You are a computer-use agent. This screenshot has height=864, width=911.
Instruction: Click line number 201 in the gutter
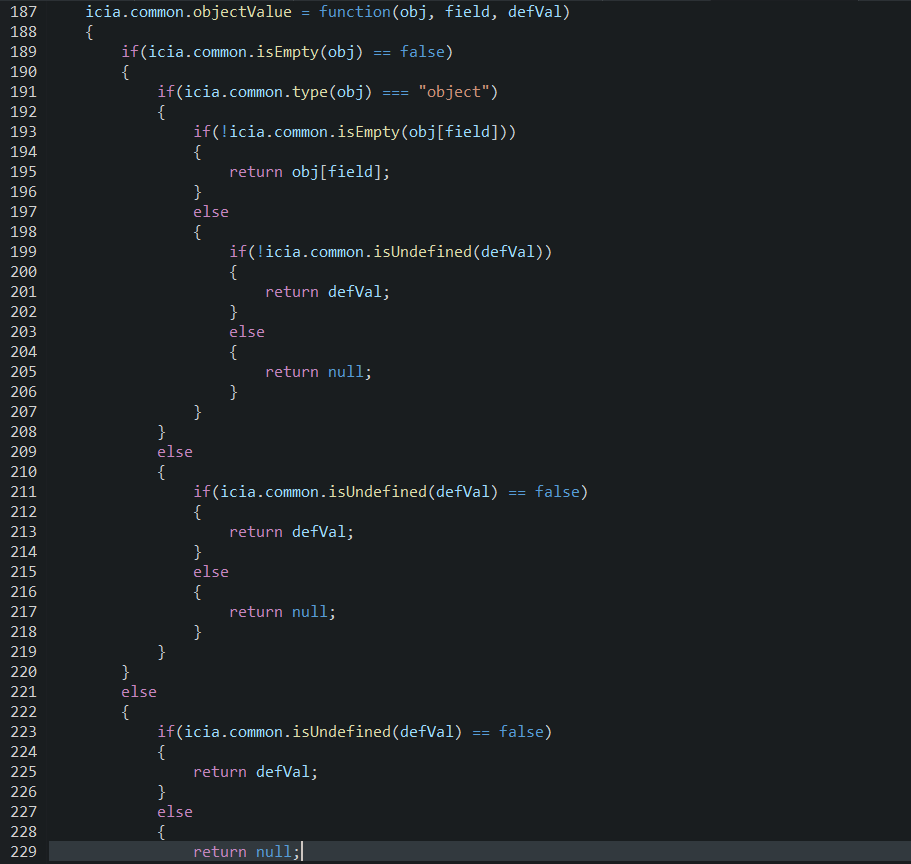point(23,292)
